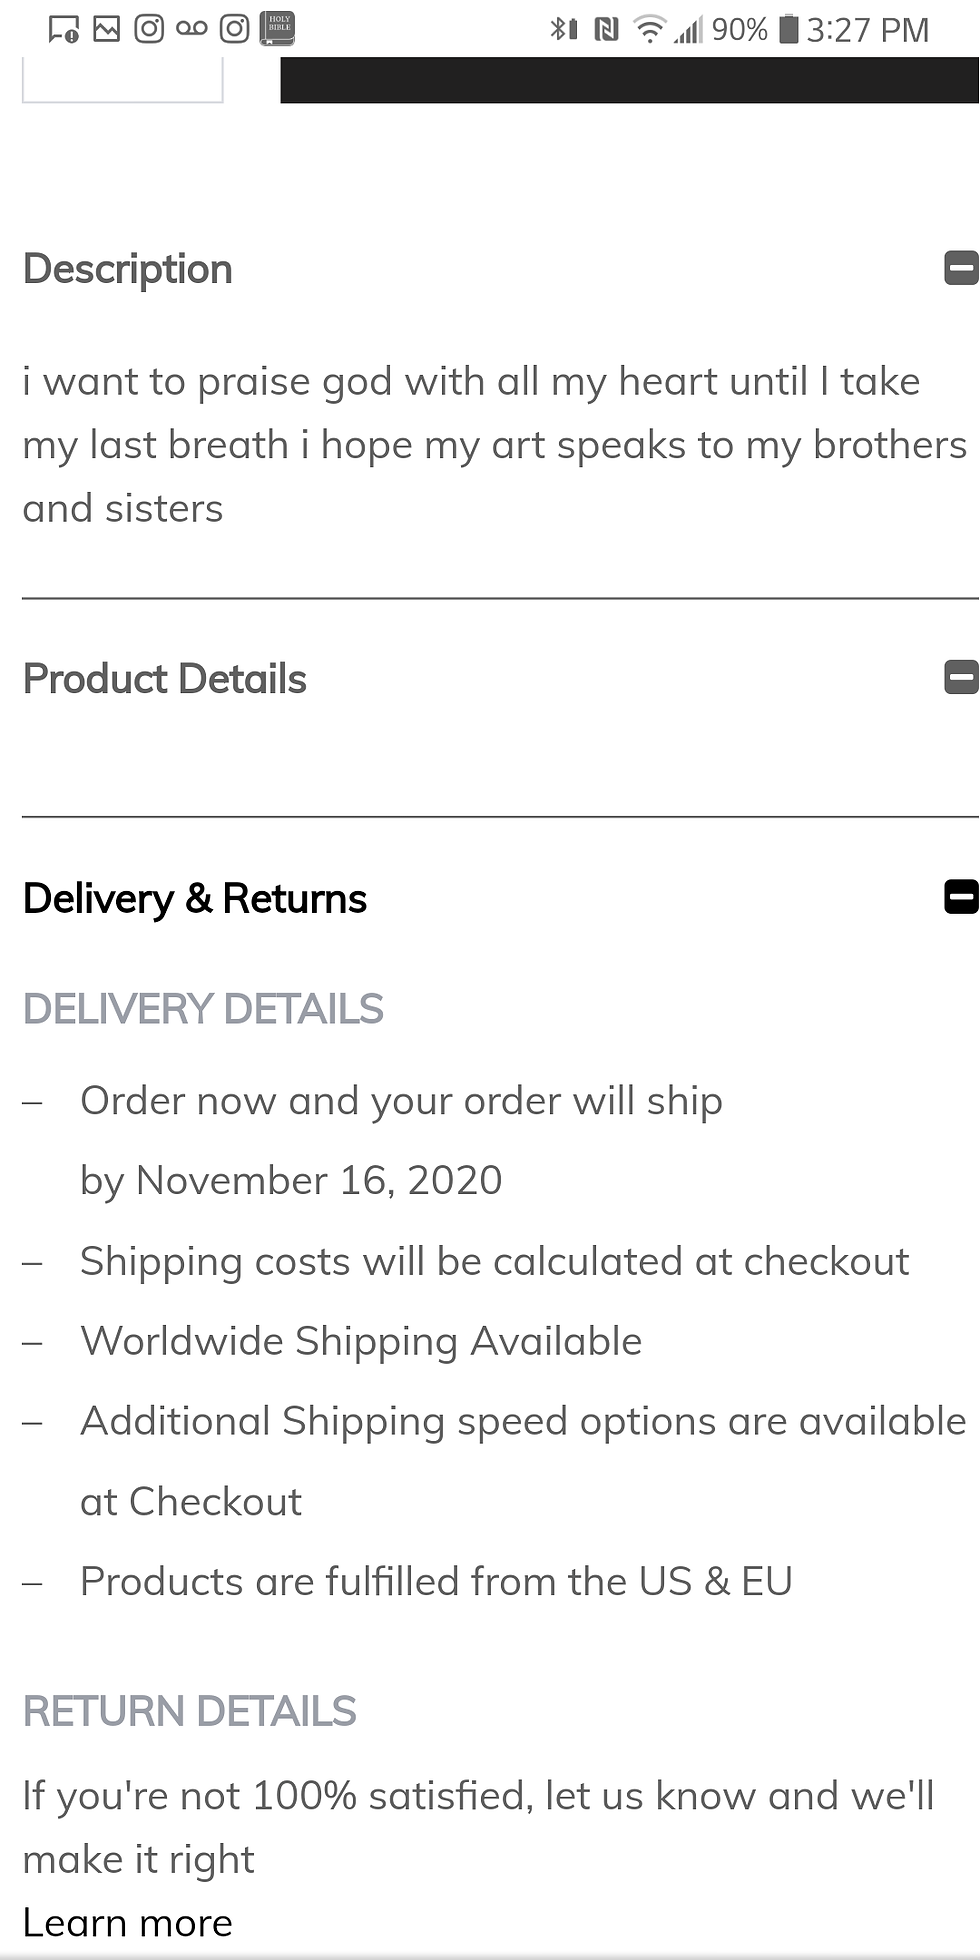Image resolution: width=980 pixels, height=1960 pixels.
Task: Select the Product Details heading
Action: click(x=165, y=679)
